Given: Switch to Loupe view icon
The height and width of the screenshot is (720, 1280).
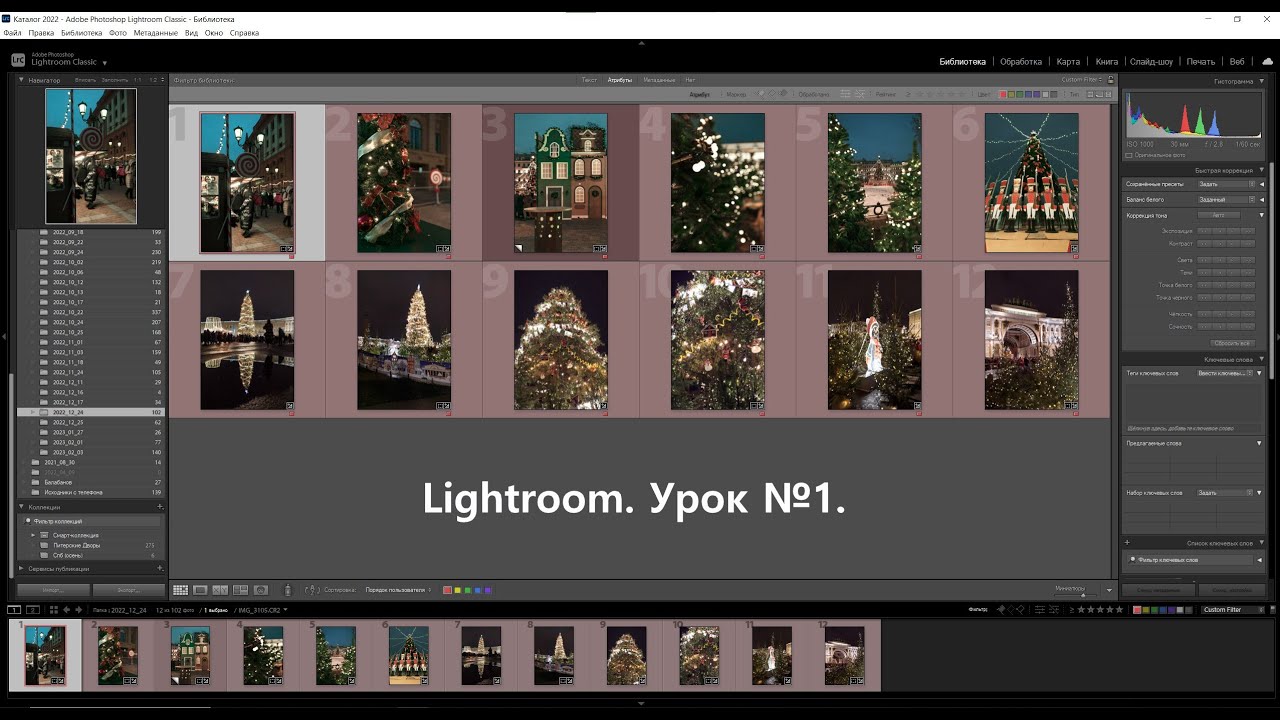Looking at the screenshot, I should point(200,590).
